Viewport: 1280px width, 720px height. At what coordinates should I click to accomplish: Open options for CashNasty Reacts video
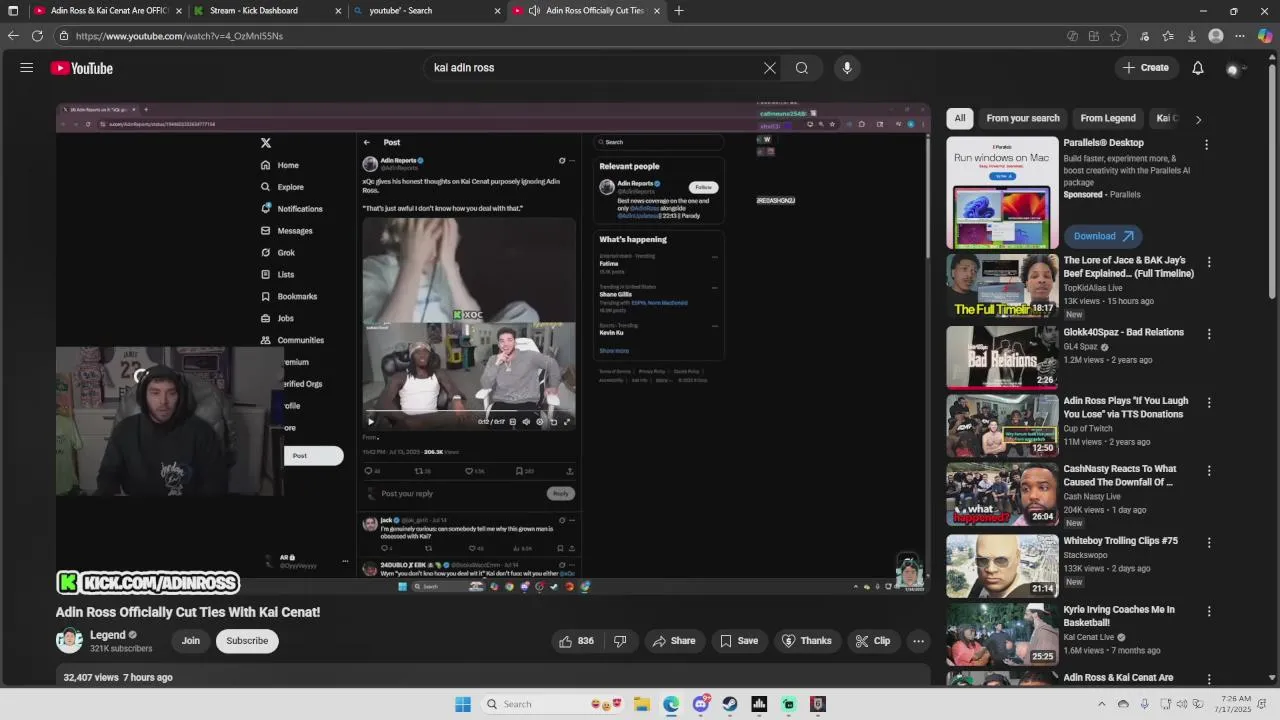pyautogui.click(x=1209, y=471)
